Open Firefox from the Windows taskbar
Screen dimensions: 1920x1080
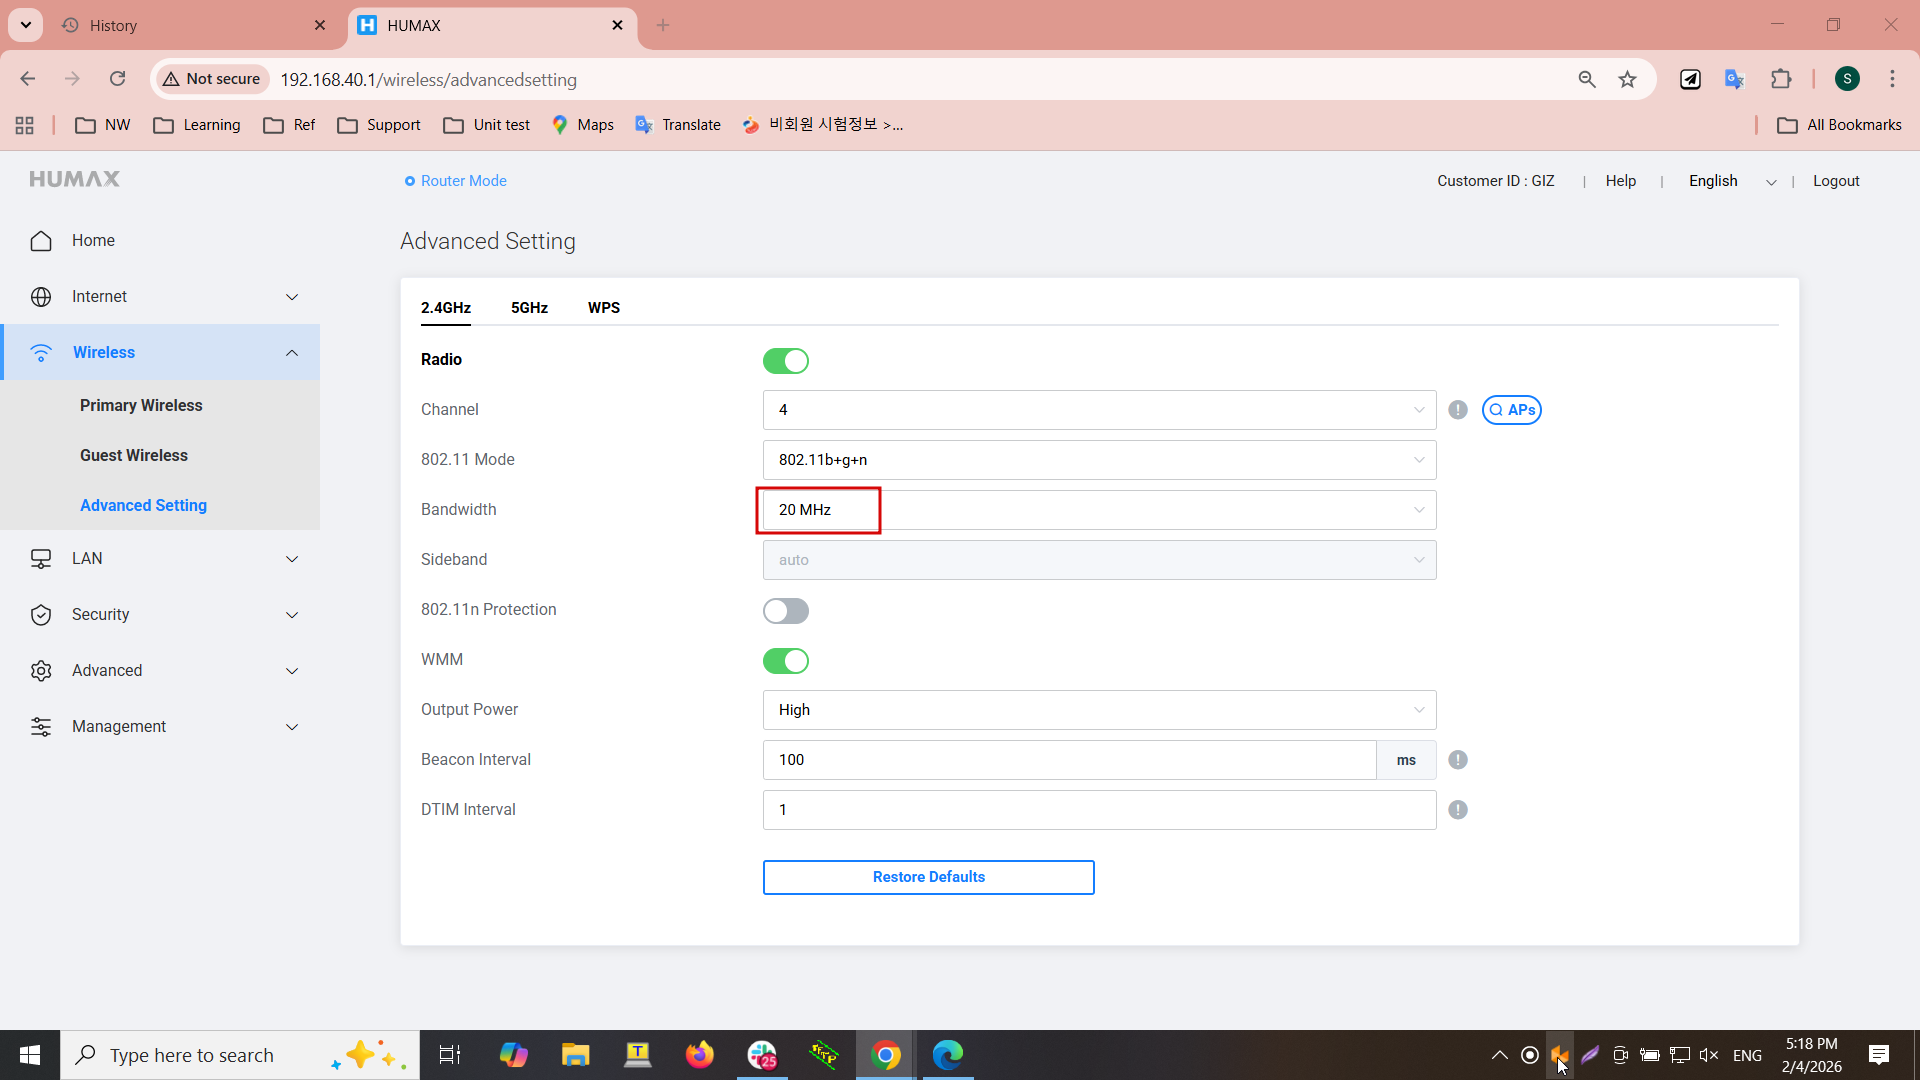click(700, 1055)
